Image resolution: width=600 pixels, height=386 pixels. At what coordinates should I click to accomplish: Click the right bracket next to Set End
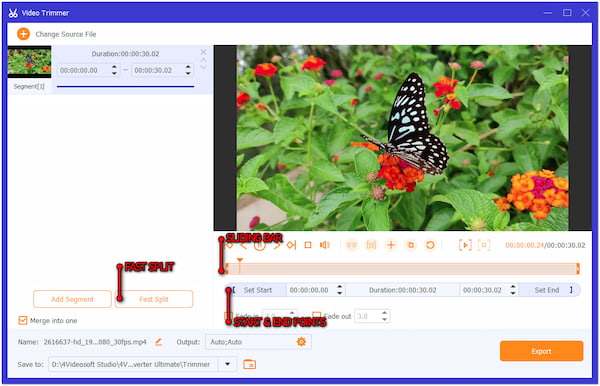(x=571, y=290)
